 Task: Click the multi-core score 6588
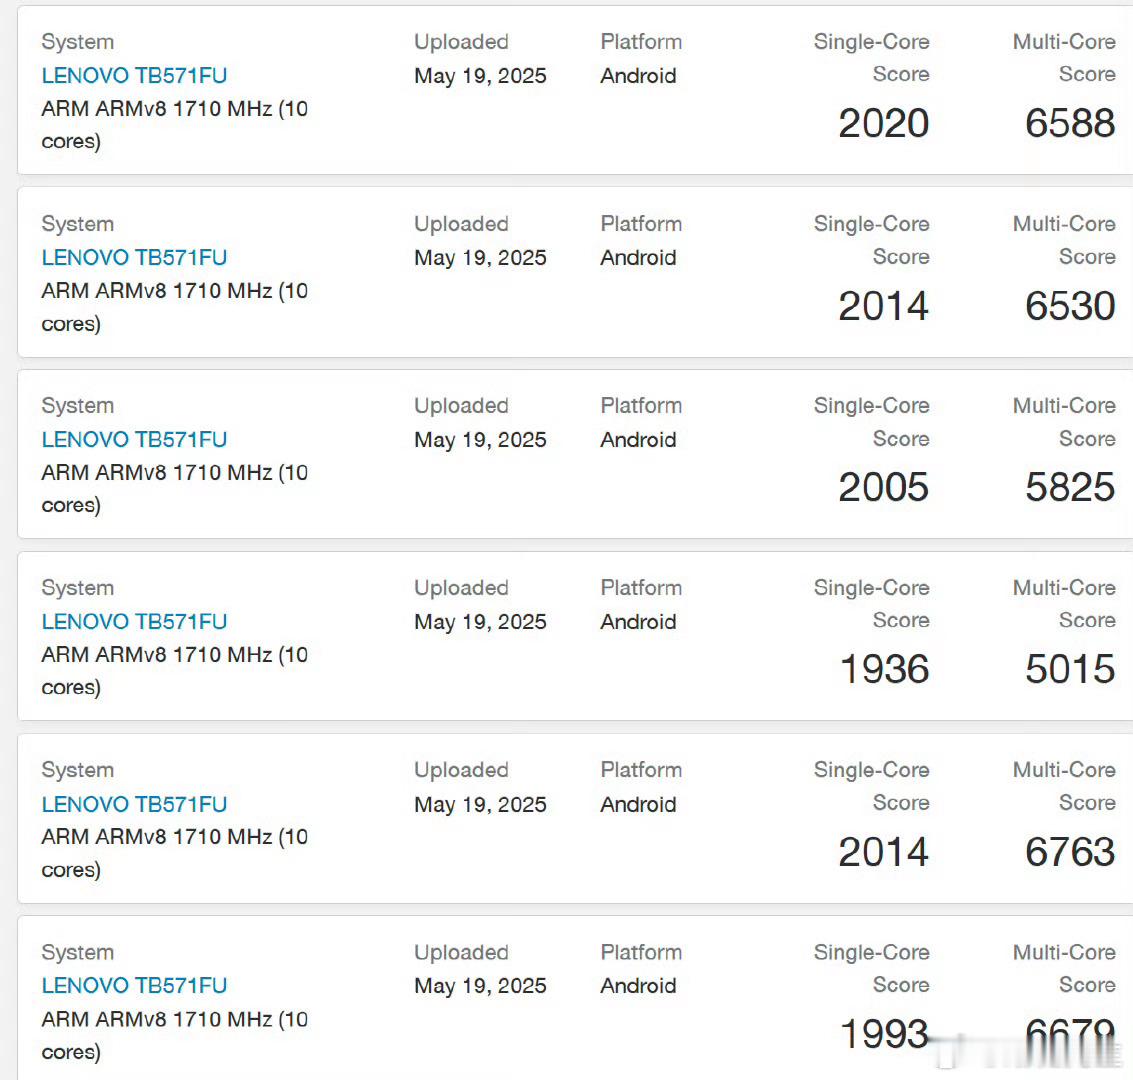[x=1070, y=123]
